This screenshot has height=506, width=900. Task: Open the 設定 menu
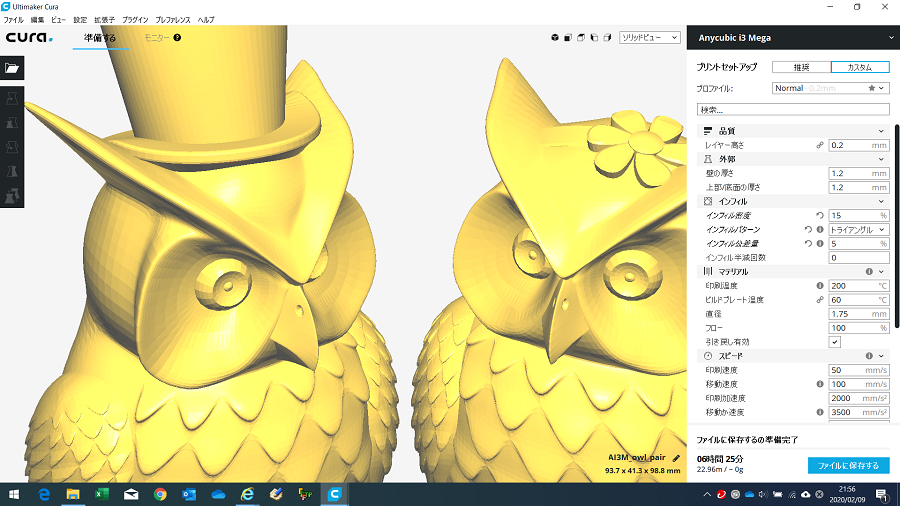tap(80, 20)
